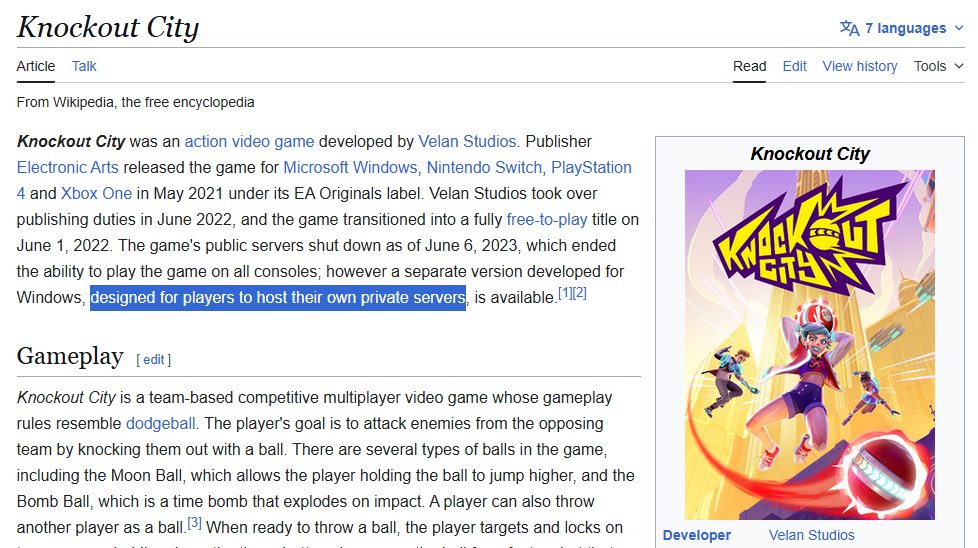This screenshot has width=978, height=548.
Task: Click the Gameplay section heading
Action: pyautogui.click(x=70, y=357)
